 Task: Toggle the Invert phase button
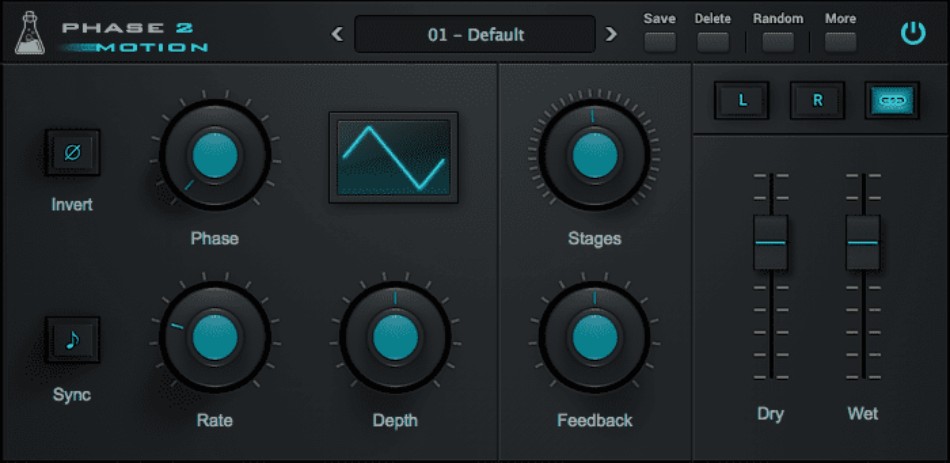[73, 152]
